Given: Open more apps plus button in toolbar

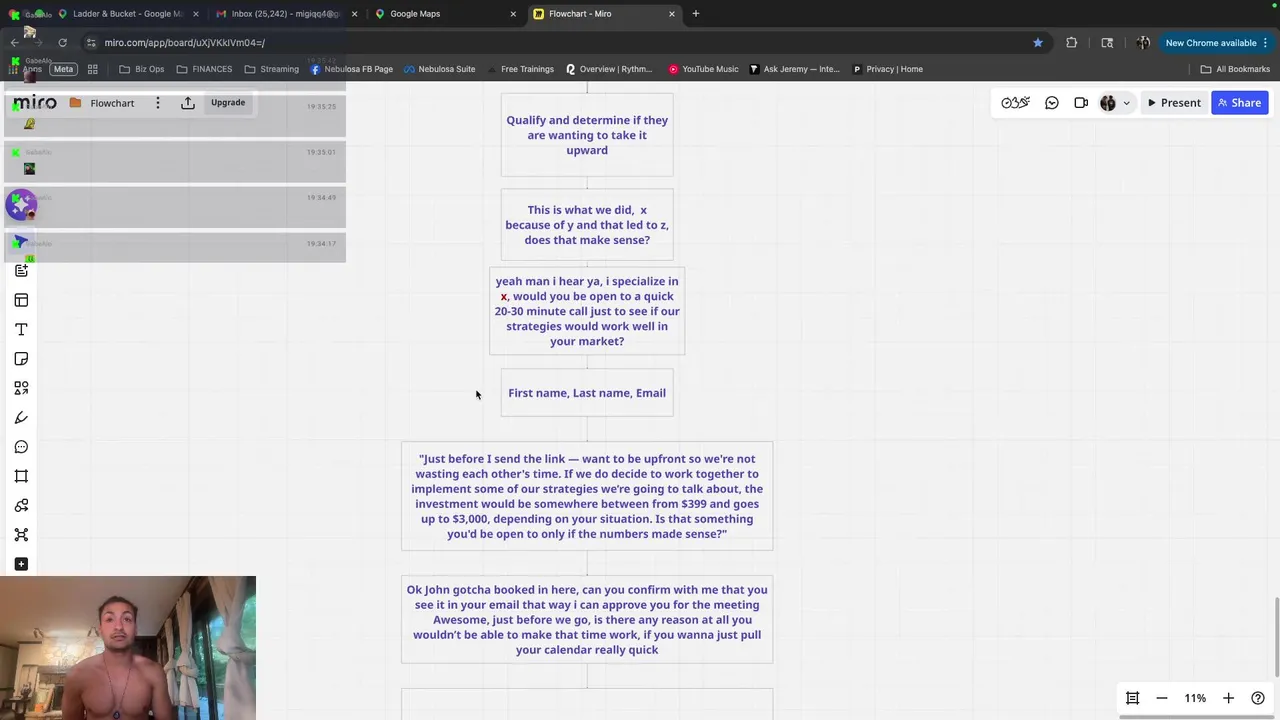Looking at the screenshot, I should coord(21,564).
